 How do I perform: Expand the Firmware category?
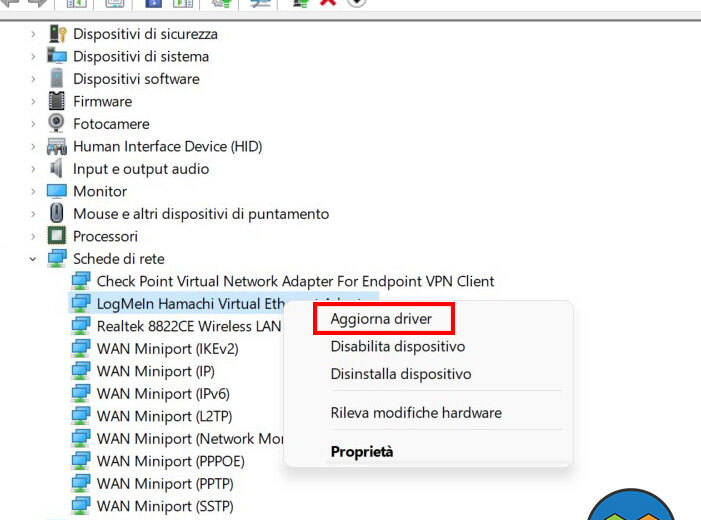click(33, 101)
